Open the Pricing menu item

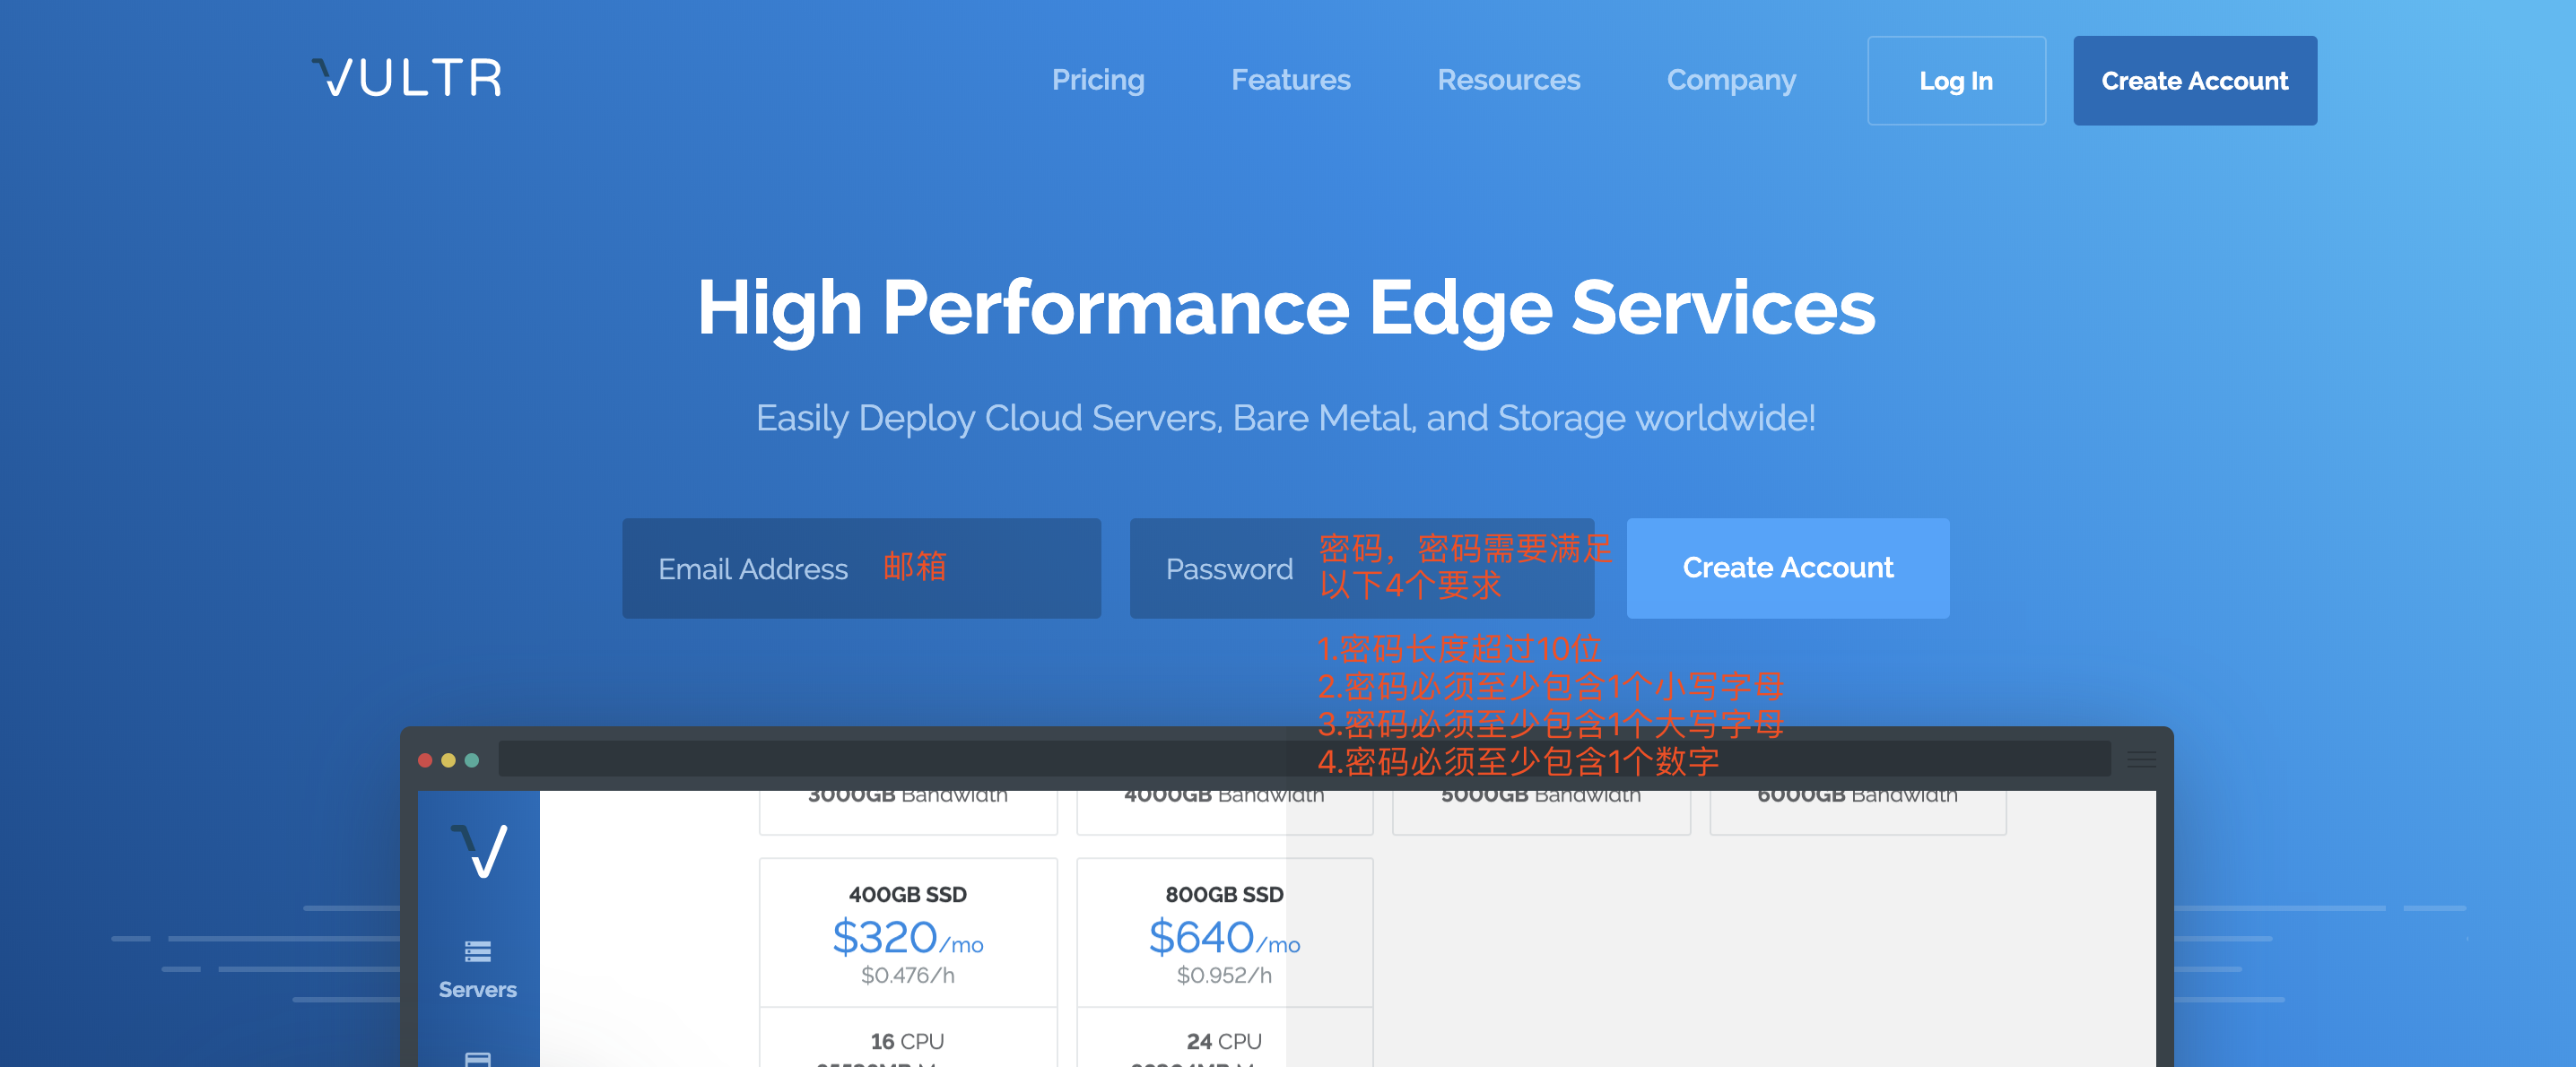pyautogui.click(x=1097, y=80)
